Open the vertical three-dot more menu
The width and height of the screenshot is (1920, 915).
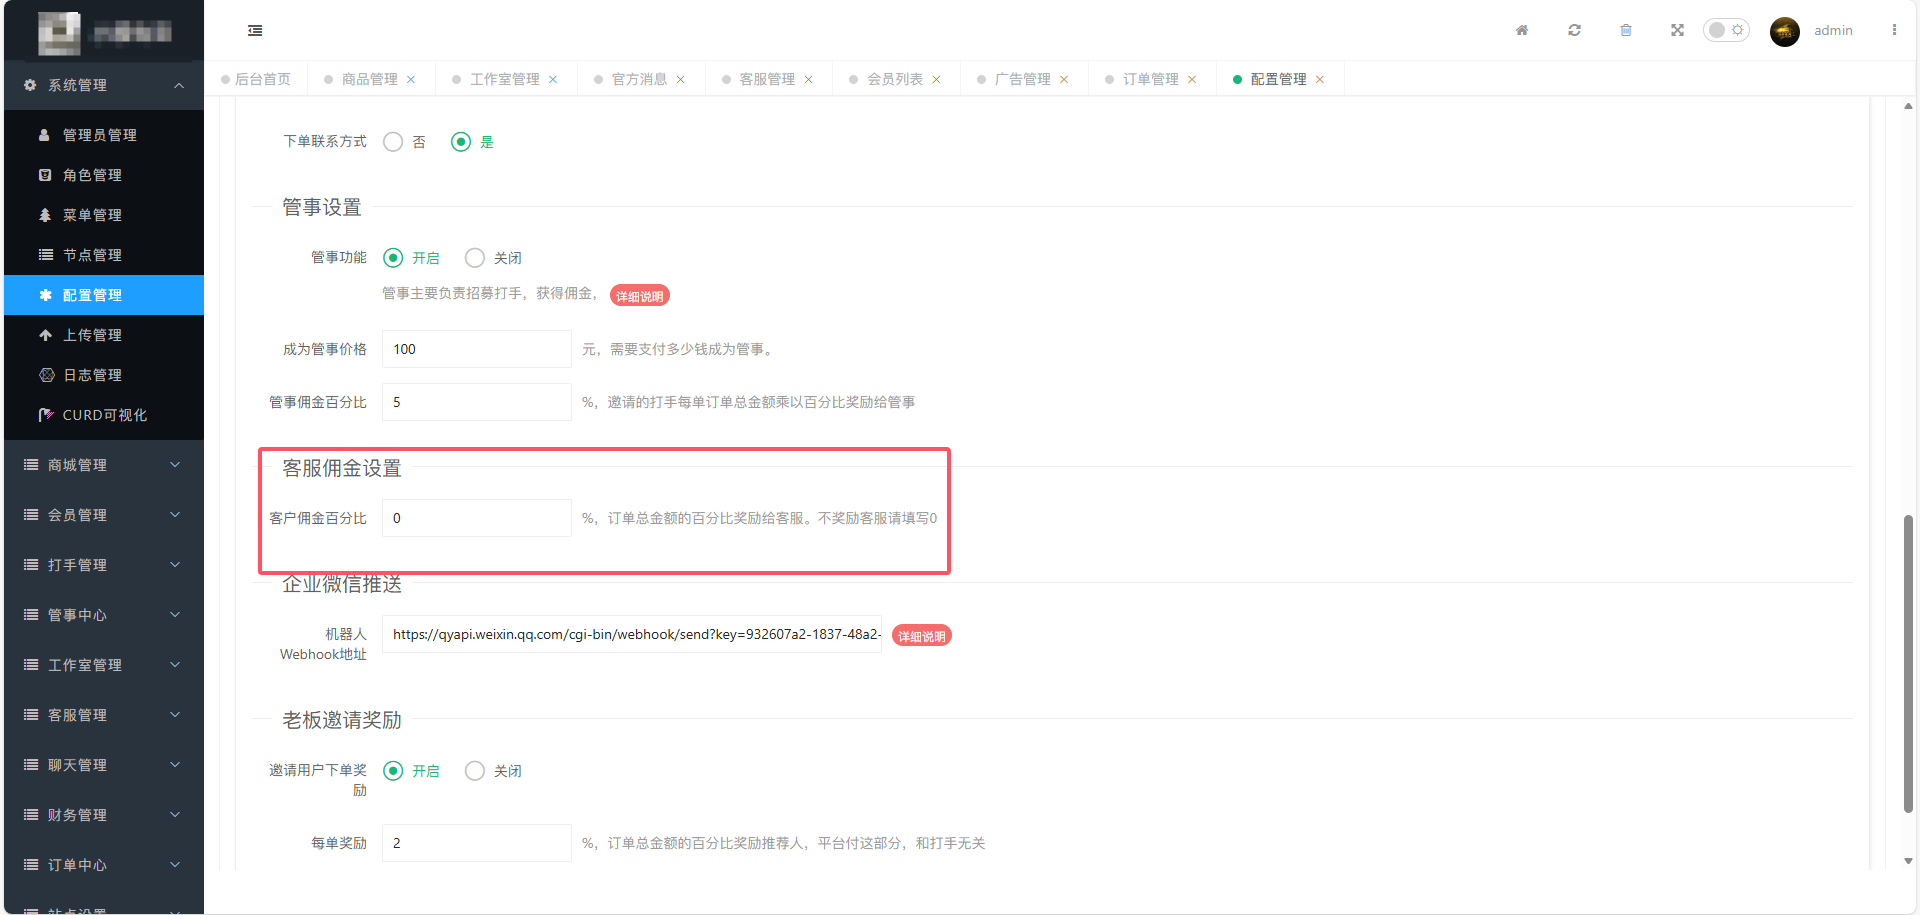(1894, 30)
